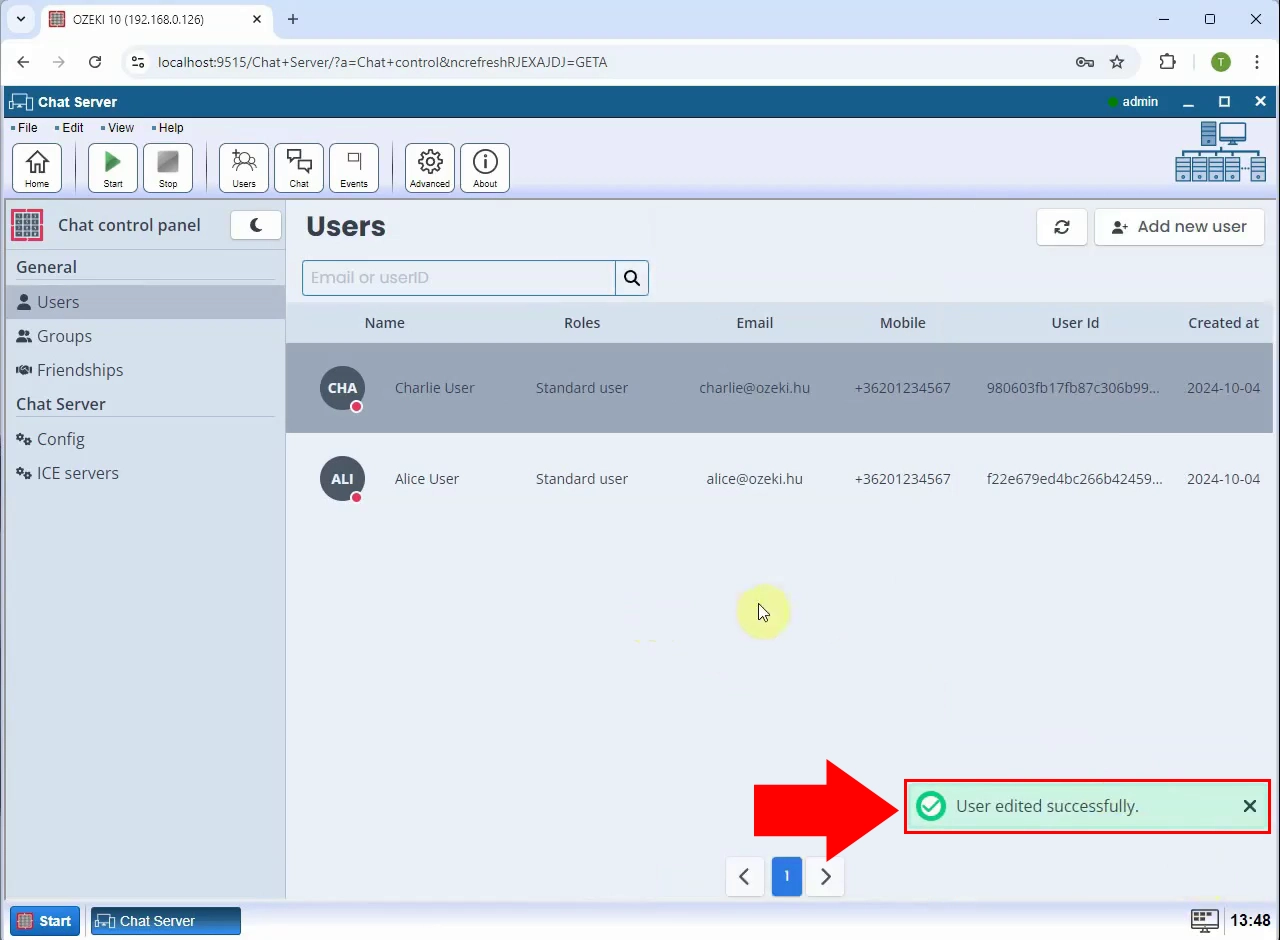
Task: Select Groups in the sidebar
Action: 145,336
